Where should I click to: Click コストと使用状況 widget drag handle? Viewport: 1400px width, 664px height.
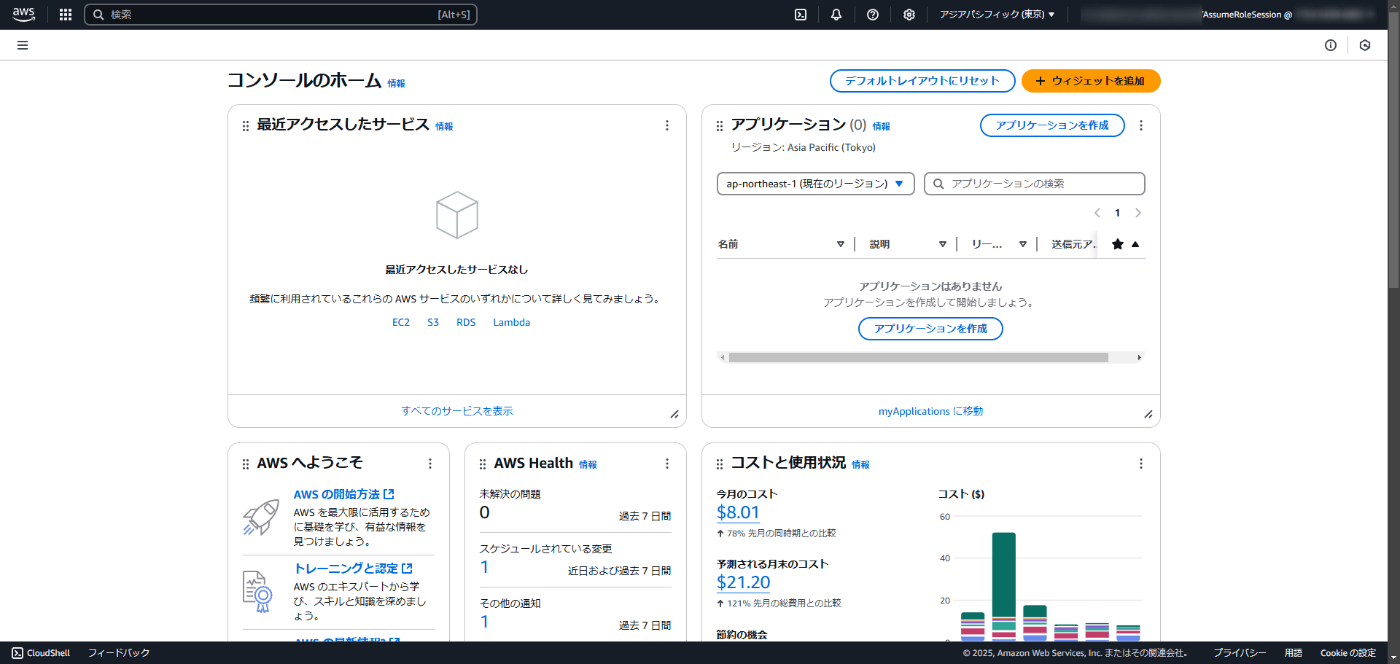pos(720,464)
